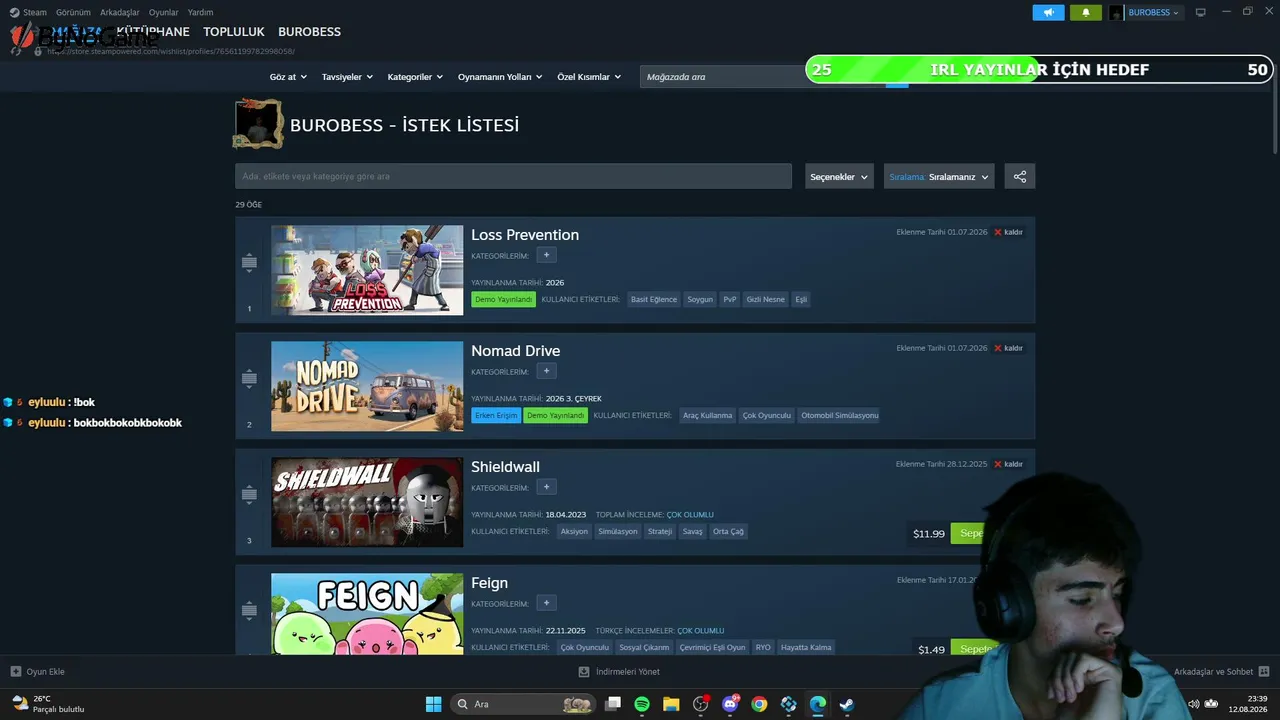
Task: Click the Soygun tag on Loss Prevention
Action: pyautogui.click(x=700, y=299)
